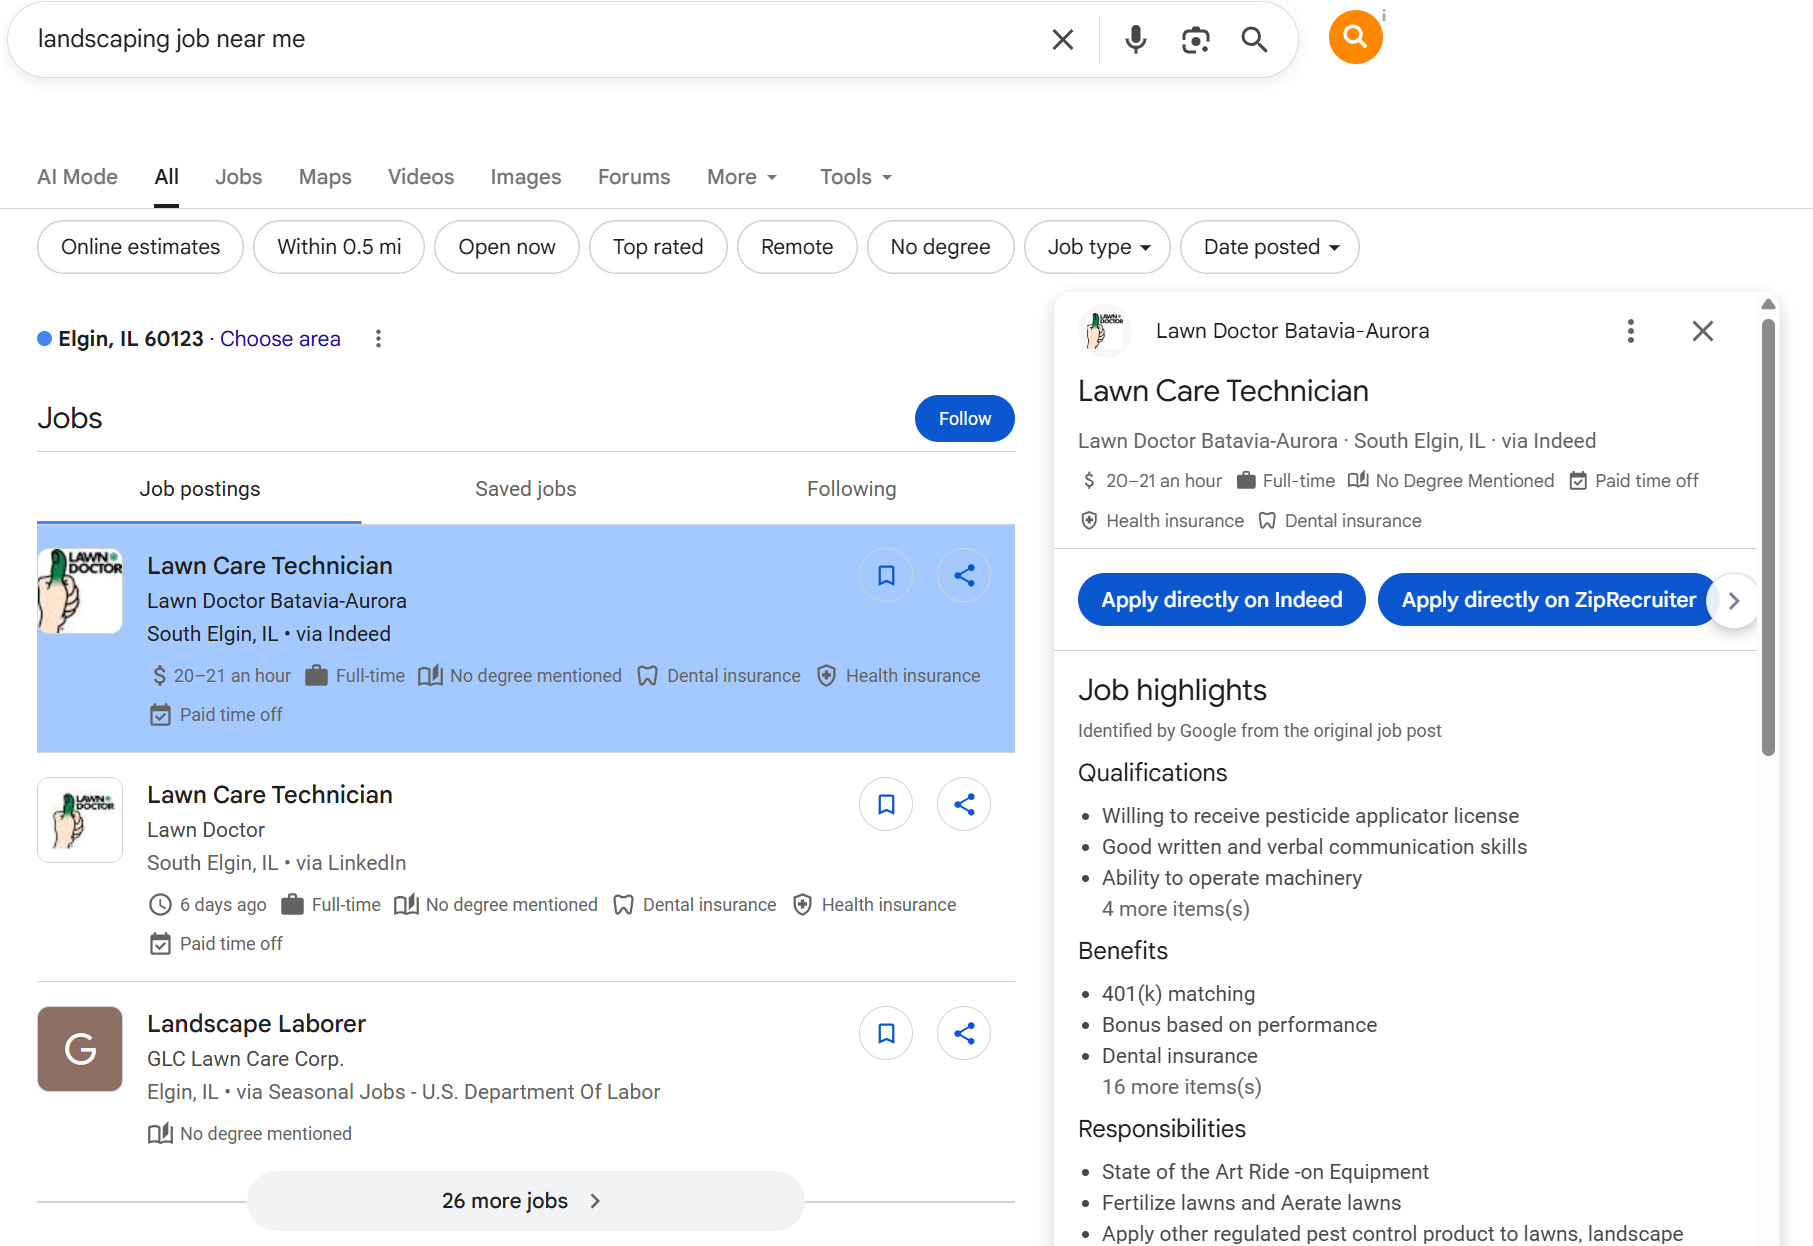Toggle the No degree filter chip
The width and height of the screenshot is (1813, 1246).
(x=940, y=247)
